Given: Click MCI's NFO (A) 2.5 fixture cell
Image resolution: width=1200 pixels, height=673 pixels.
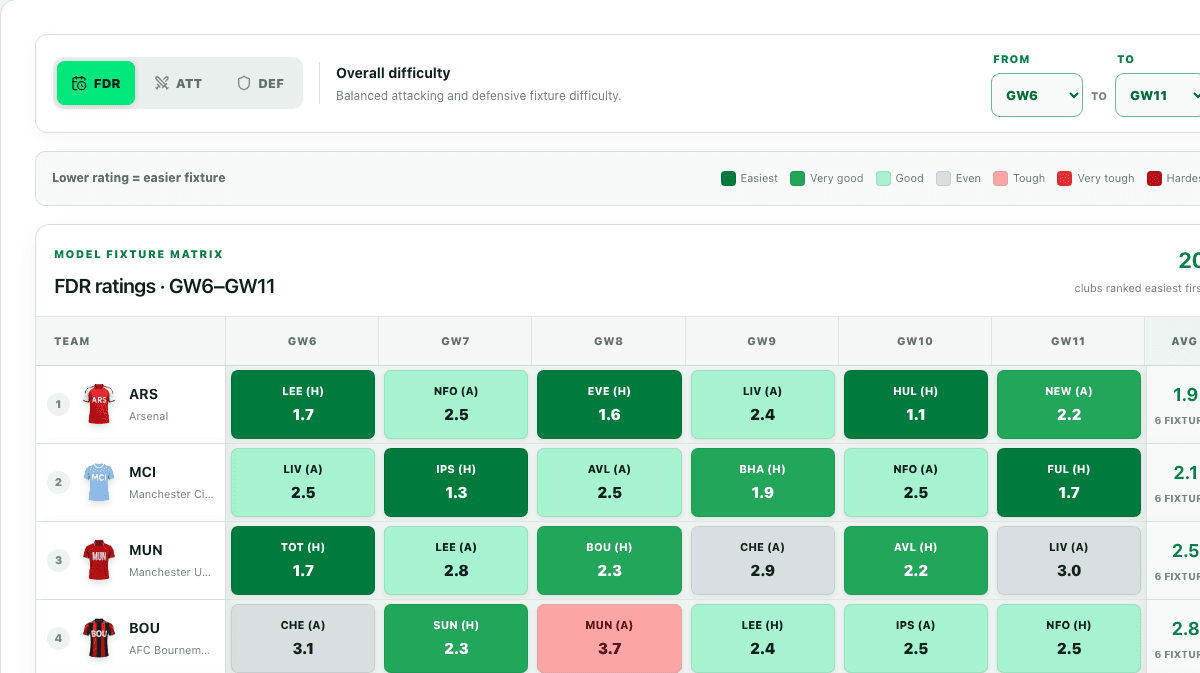Looking at the screenshot, I should click(916, 482).
